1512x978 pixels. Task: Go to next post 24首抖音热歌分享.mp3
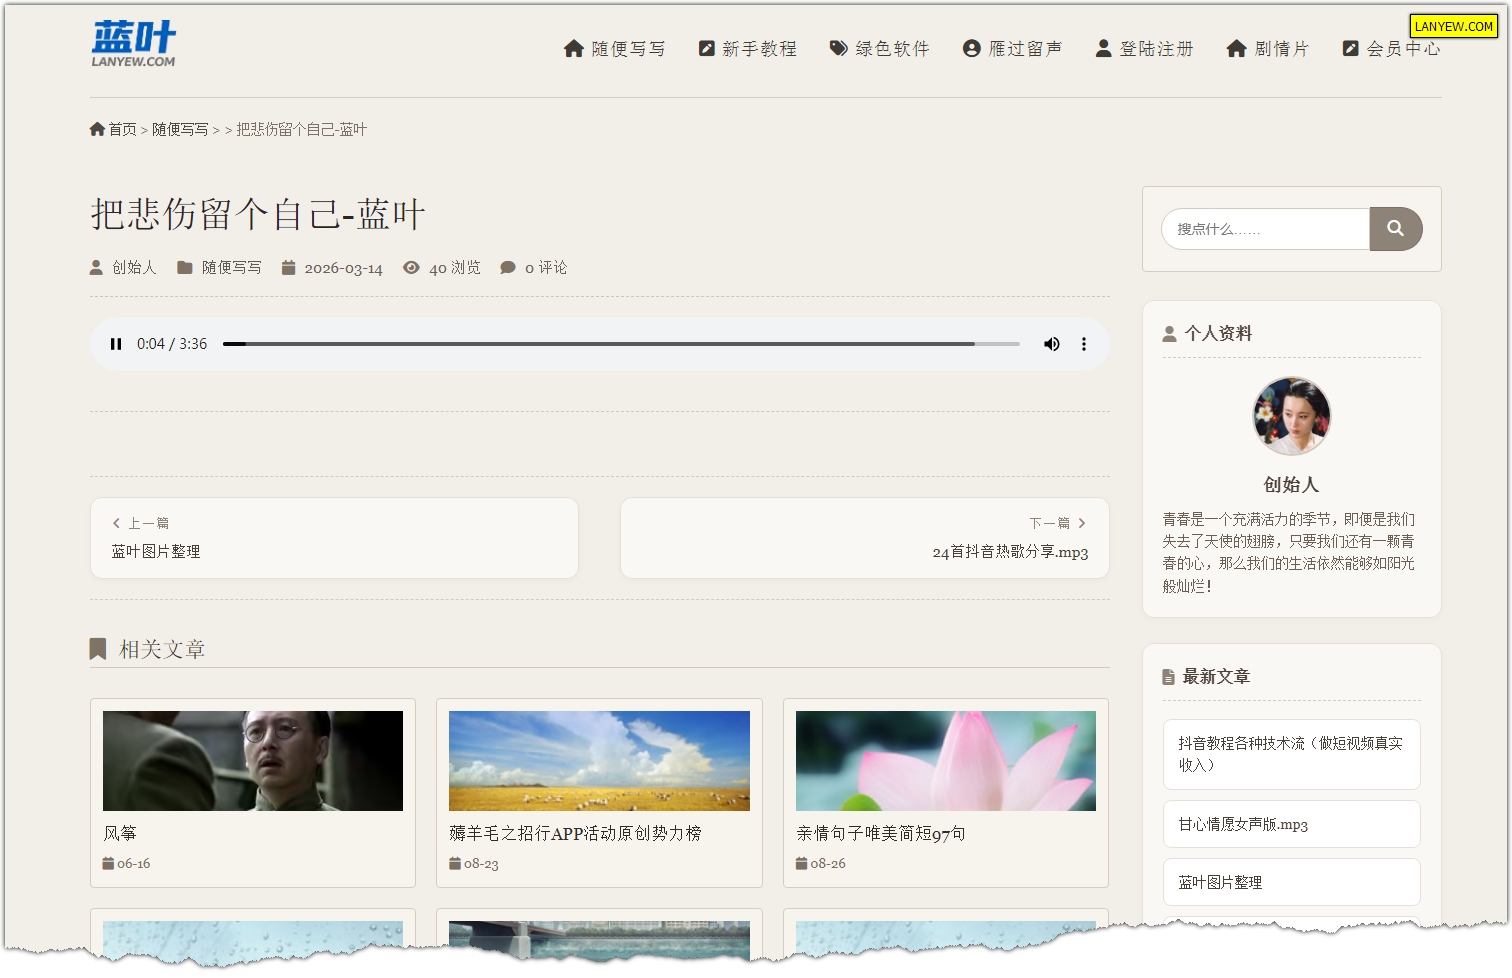pos(865,538)
